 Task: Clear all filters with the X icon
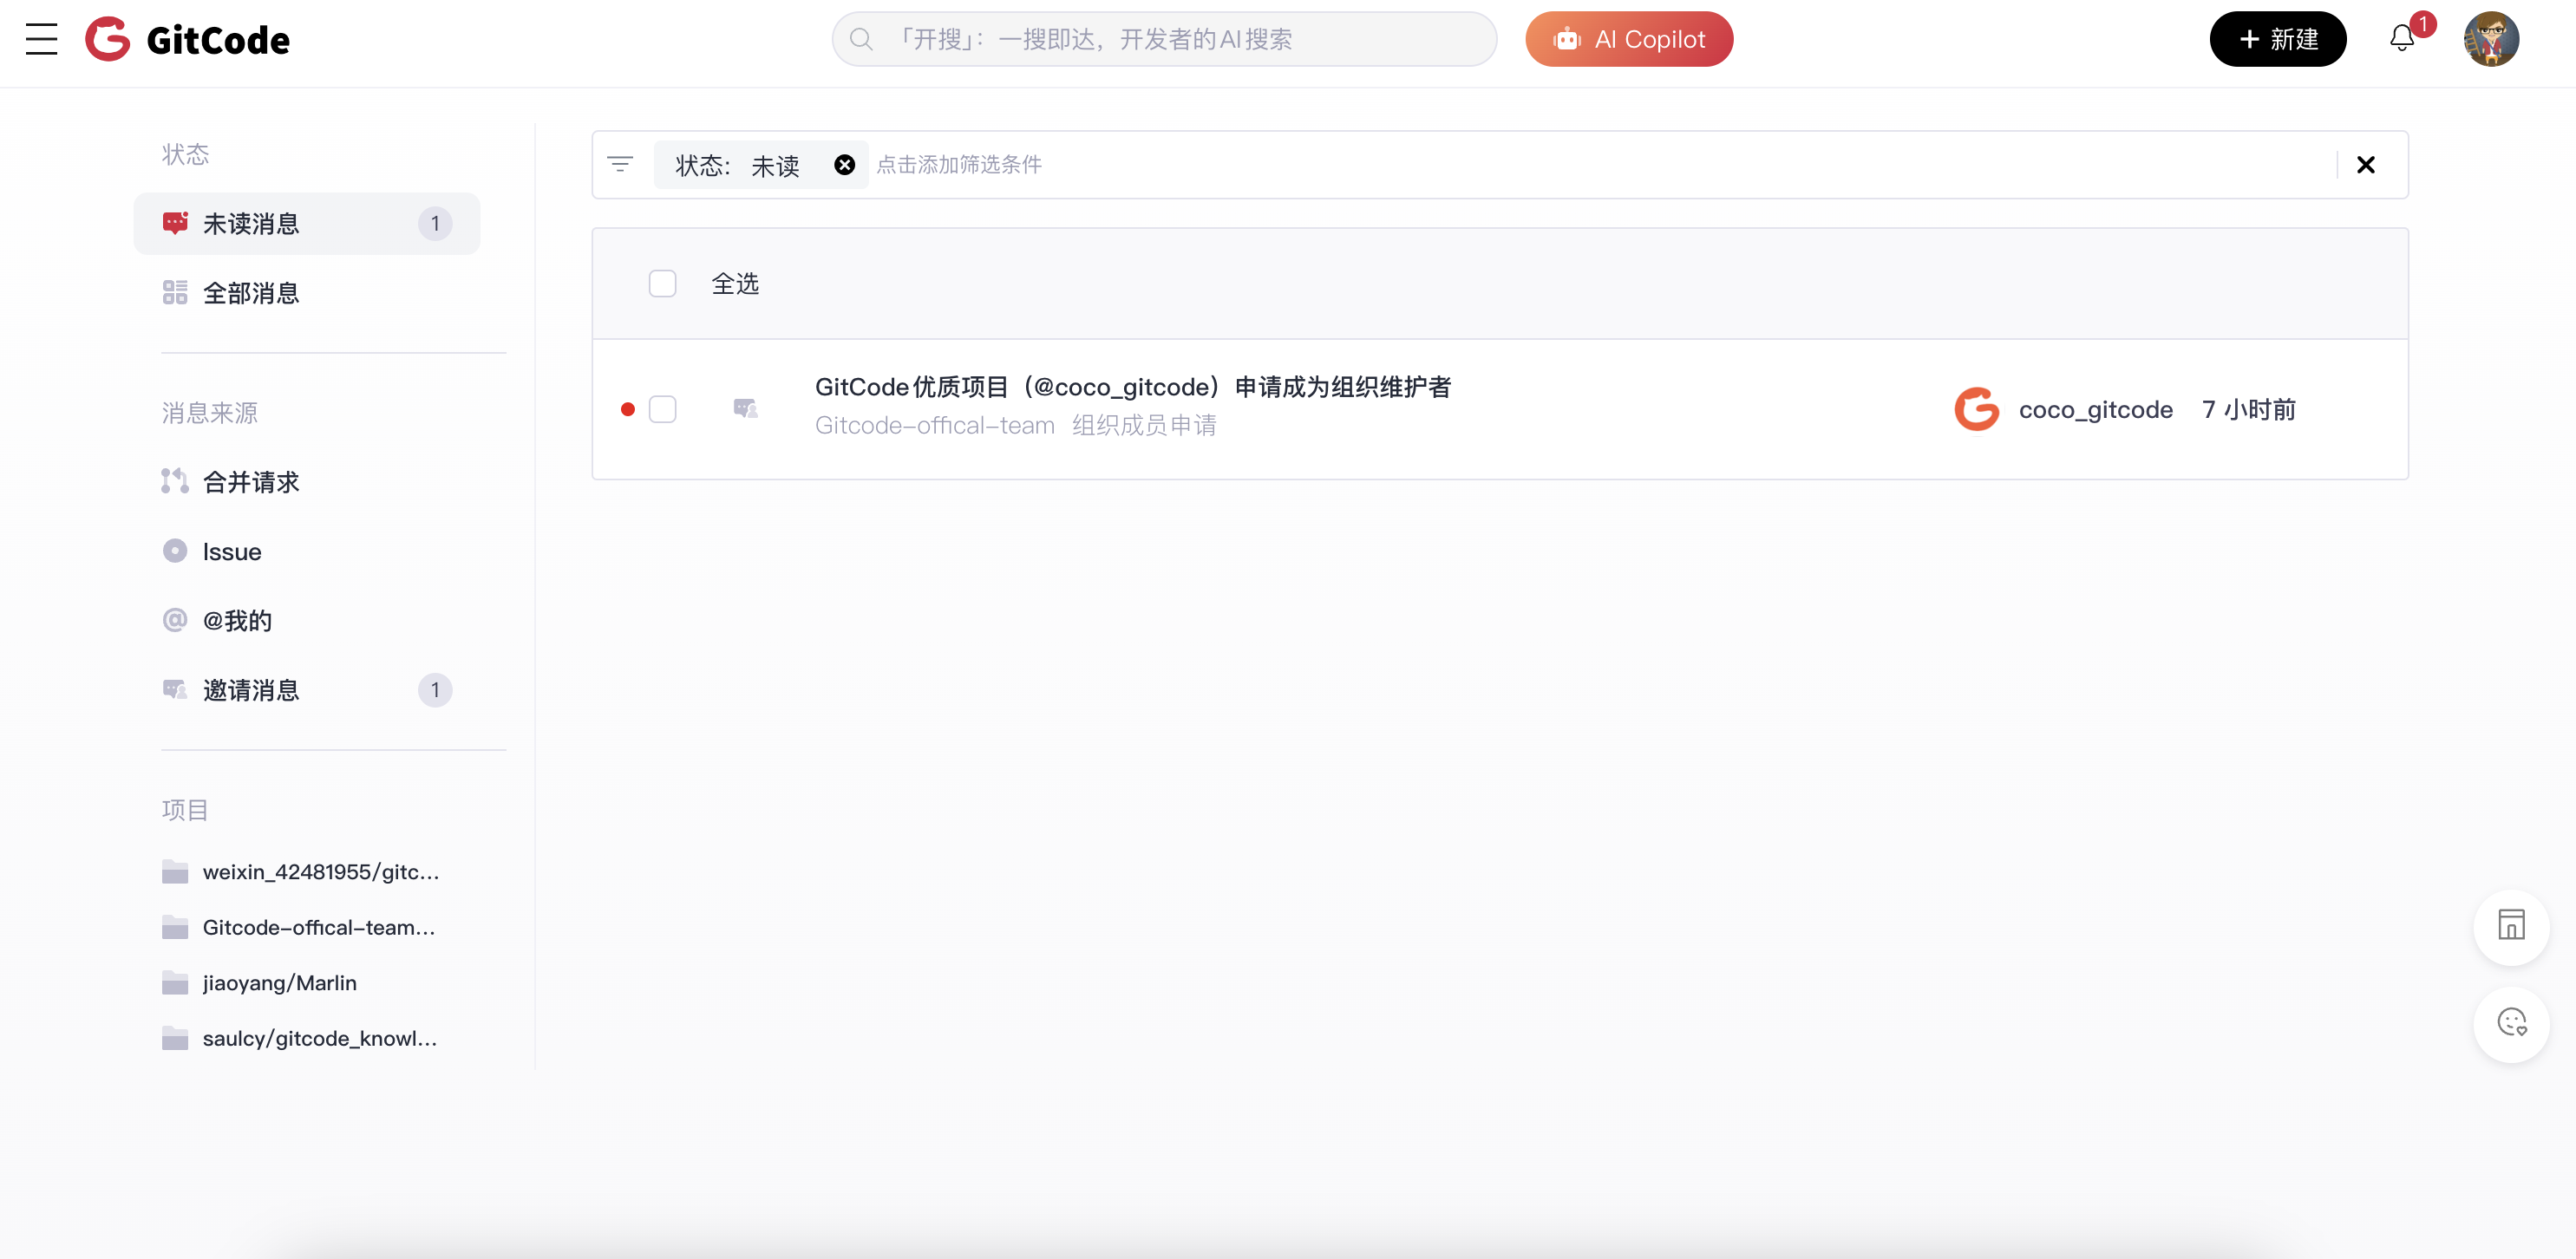pyautogui.click(x=2365, y=165)
